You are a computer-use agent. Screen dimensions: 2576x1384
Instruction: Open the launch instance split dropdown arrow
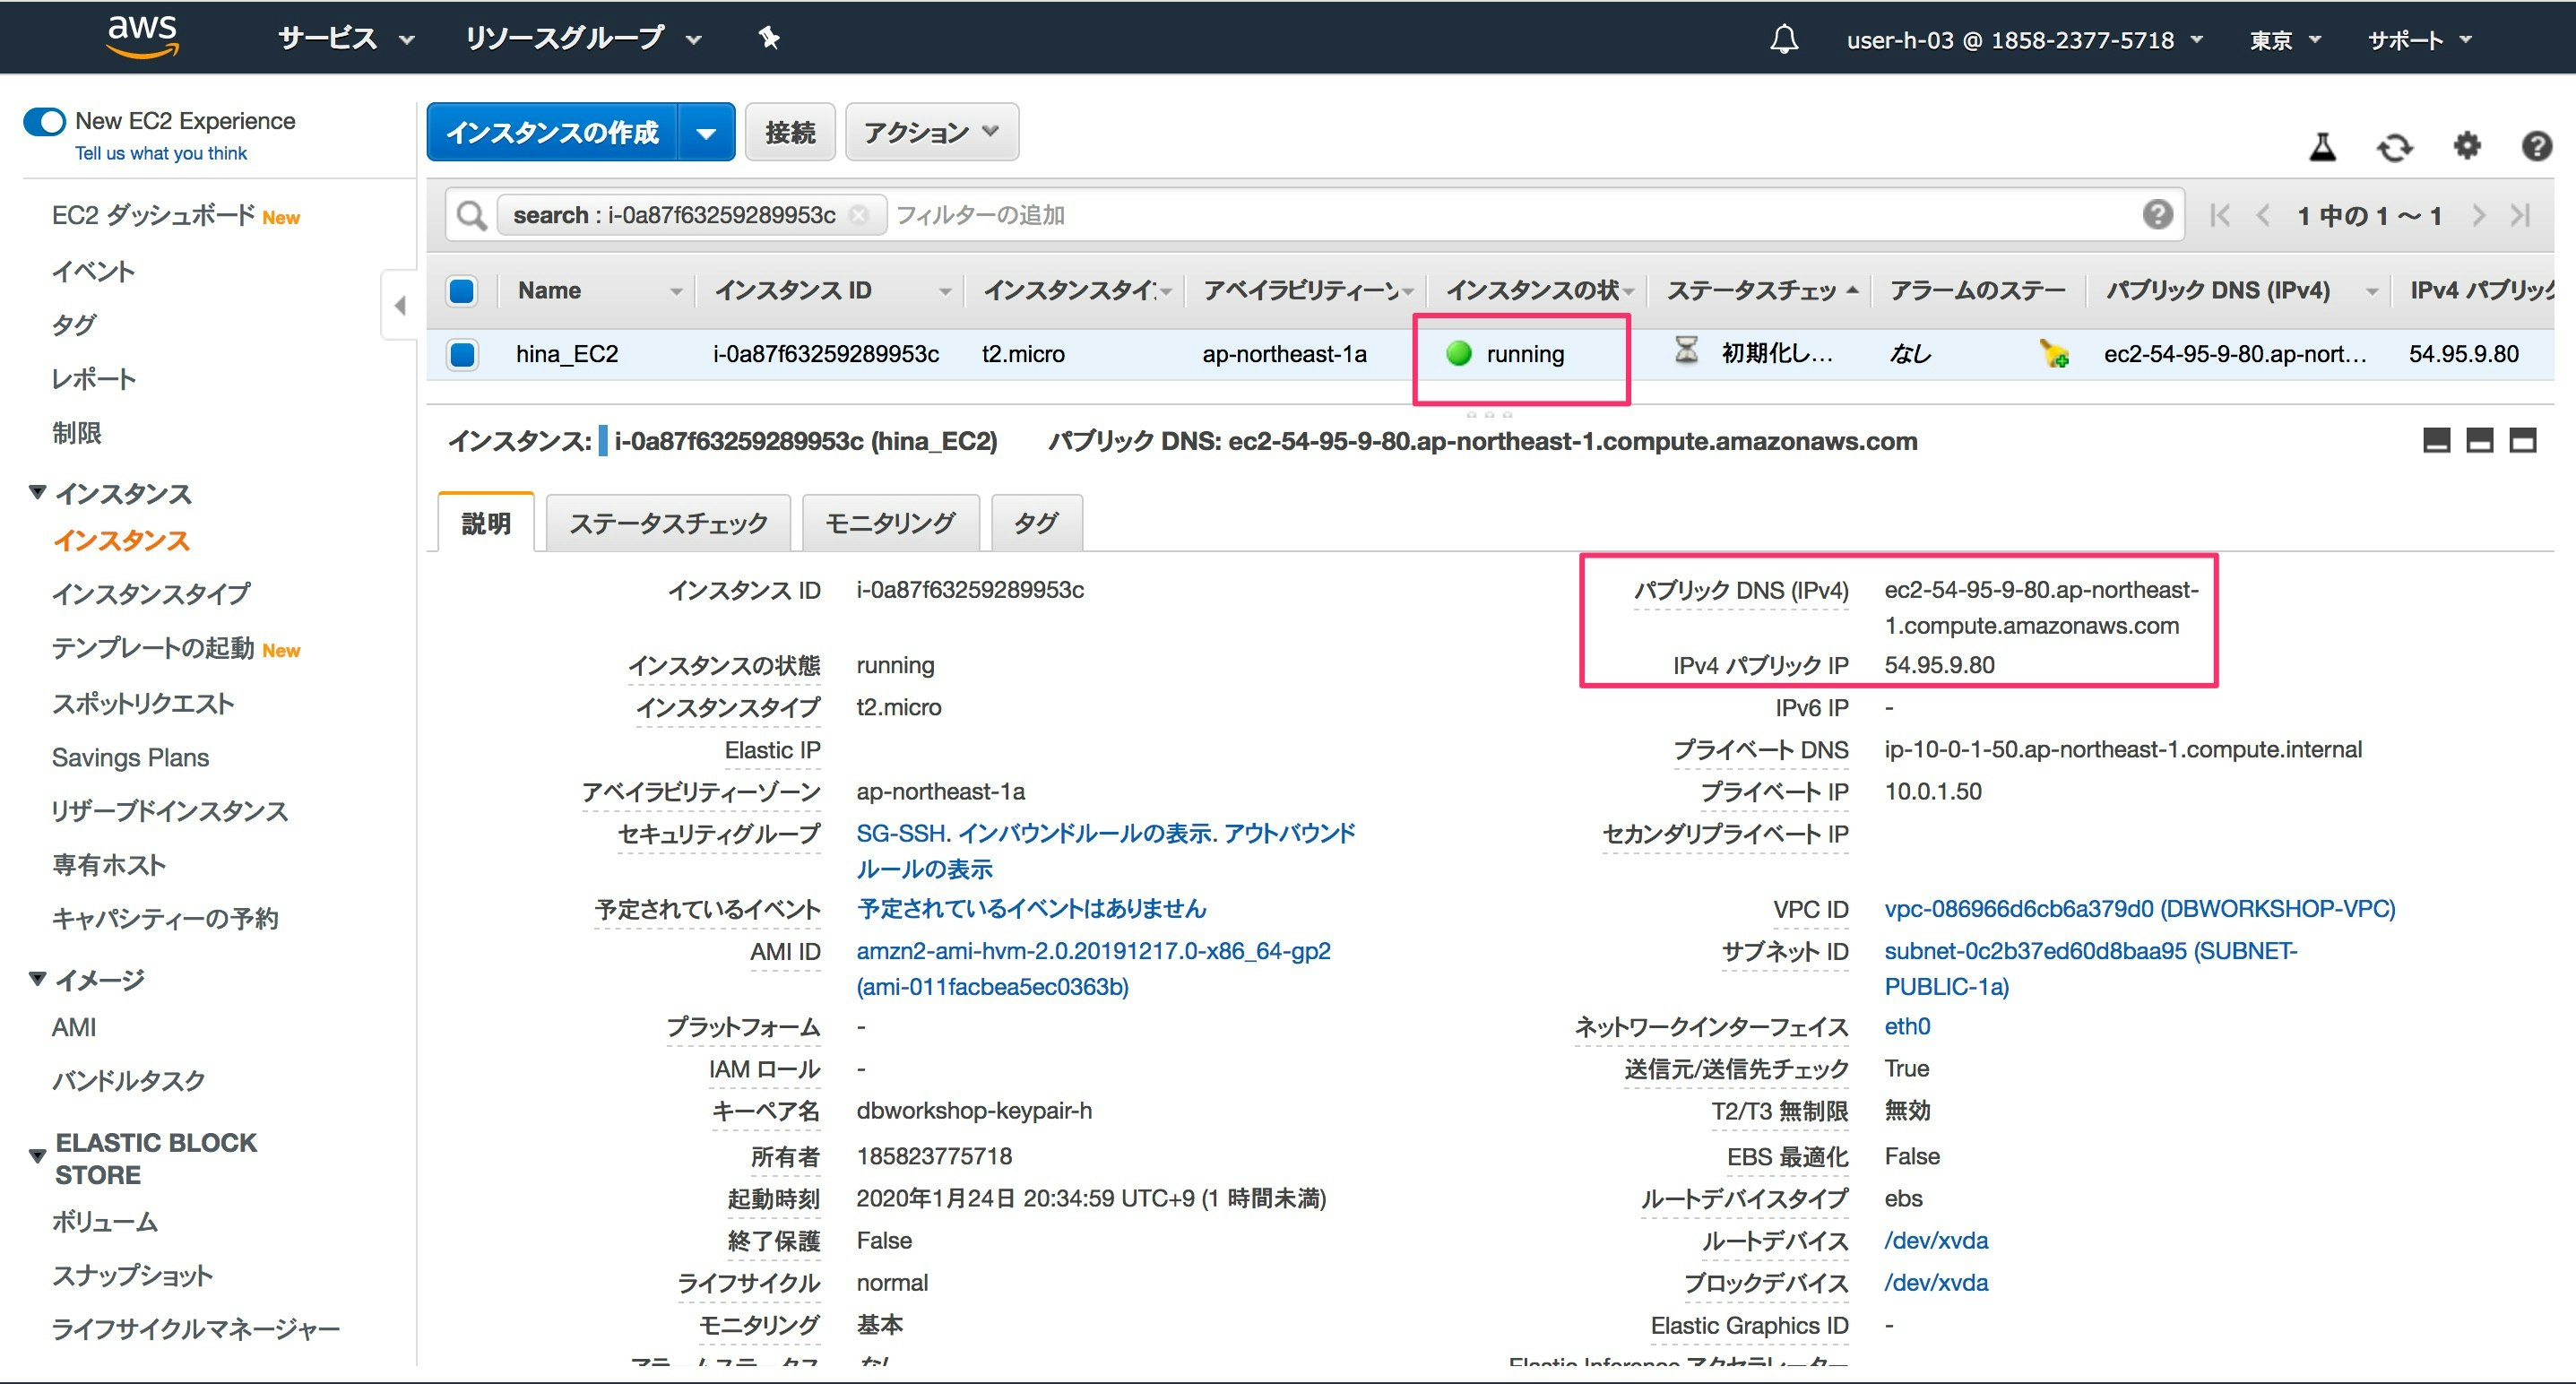pyautogui.click(x=706, y=132)
